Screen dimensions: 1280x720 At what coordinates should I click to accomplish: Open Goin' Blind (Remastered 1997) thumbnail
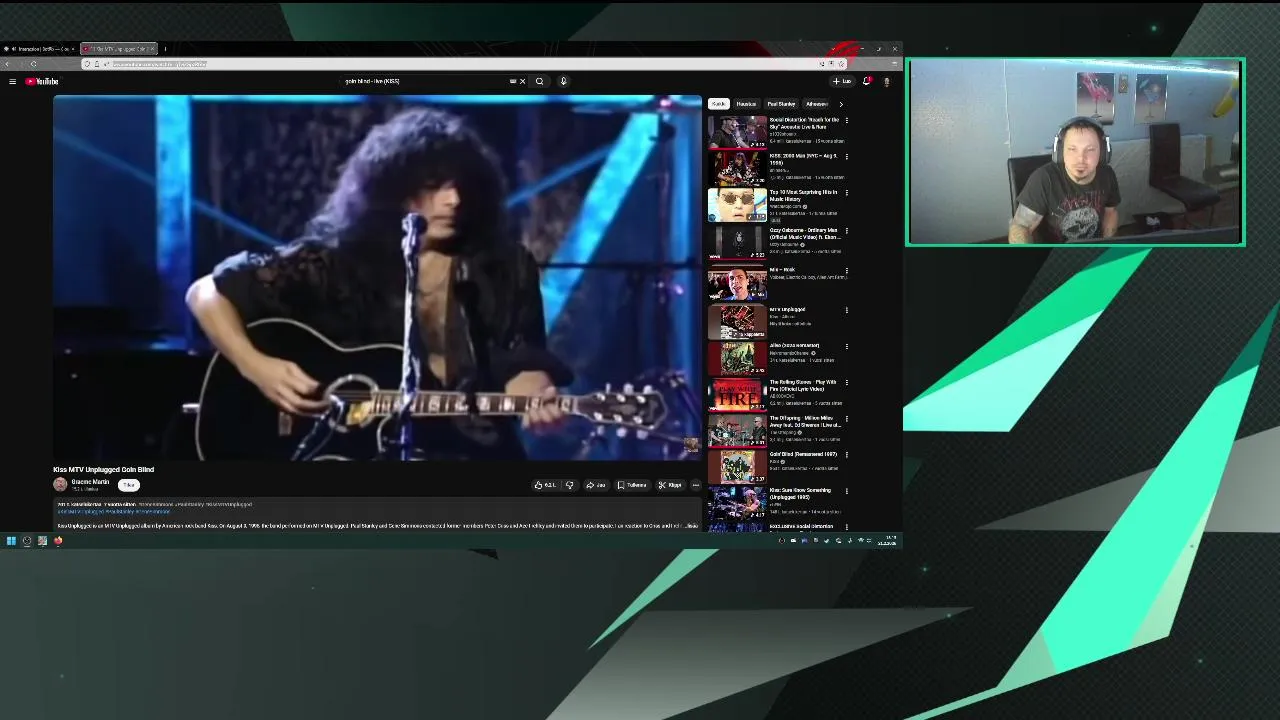737,467
